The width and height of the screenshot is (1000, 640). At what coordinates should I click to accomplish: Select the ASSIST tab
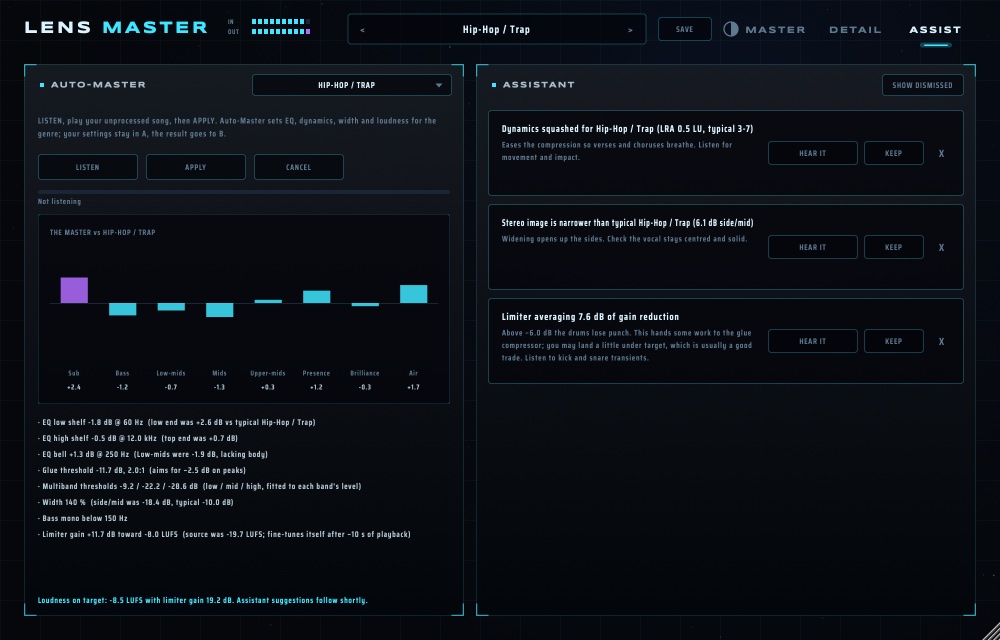(x=935, y=29)
